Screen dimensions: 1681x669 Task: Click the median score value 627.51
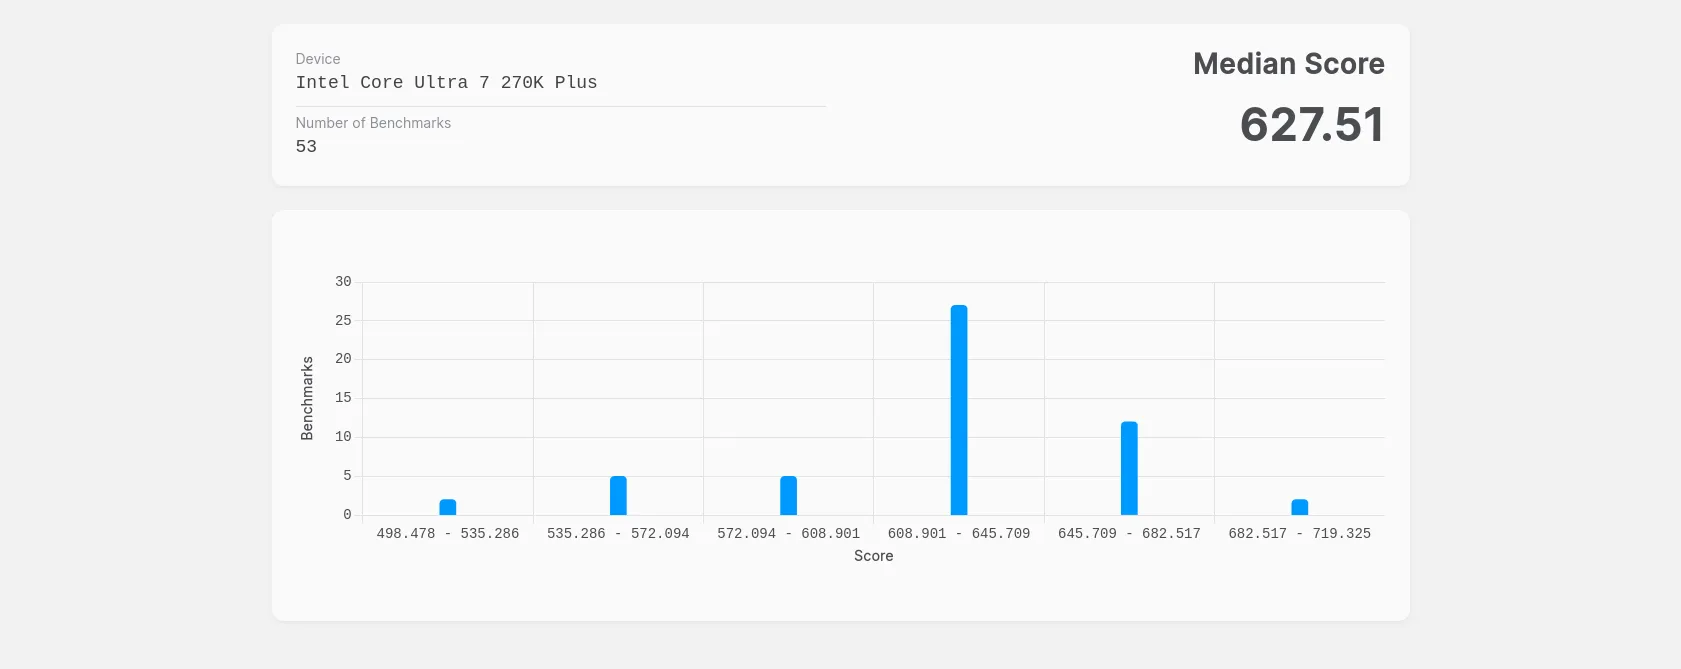pyautogui.click(x=1312, y=125)
